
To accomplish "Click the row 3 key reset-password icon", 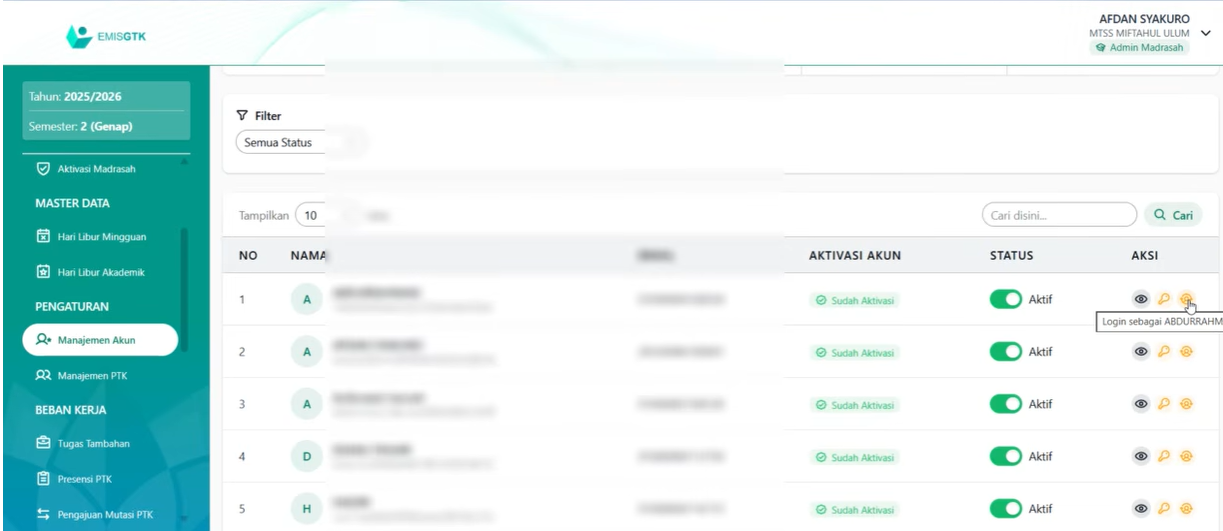I will (x=1163, y=404).
